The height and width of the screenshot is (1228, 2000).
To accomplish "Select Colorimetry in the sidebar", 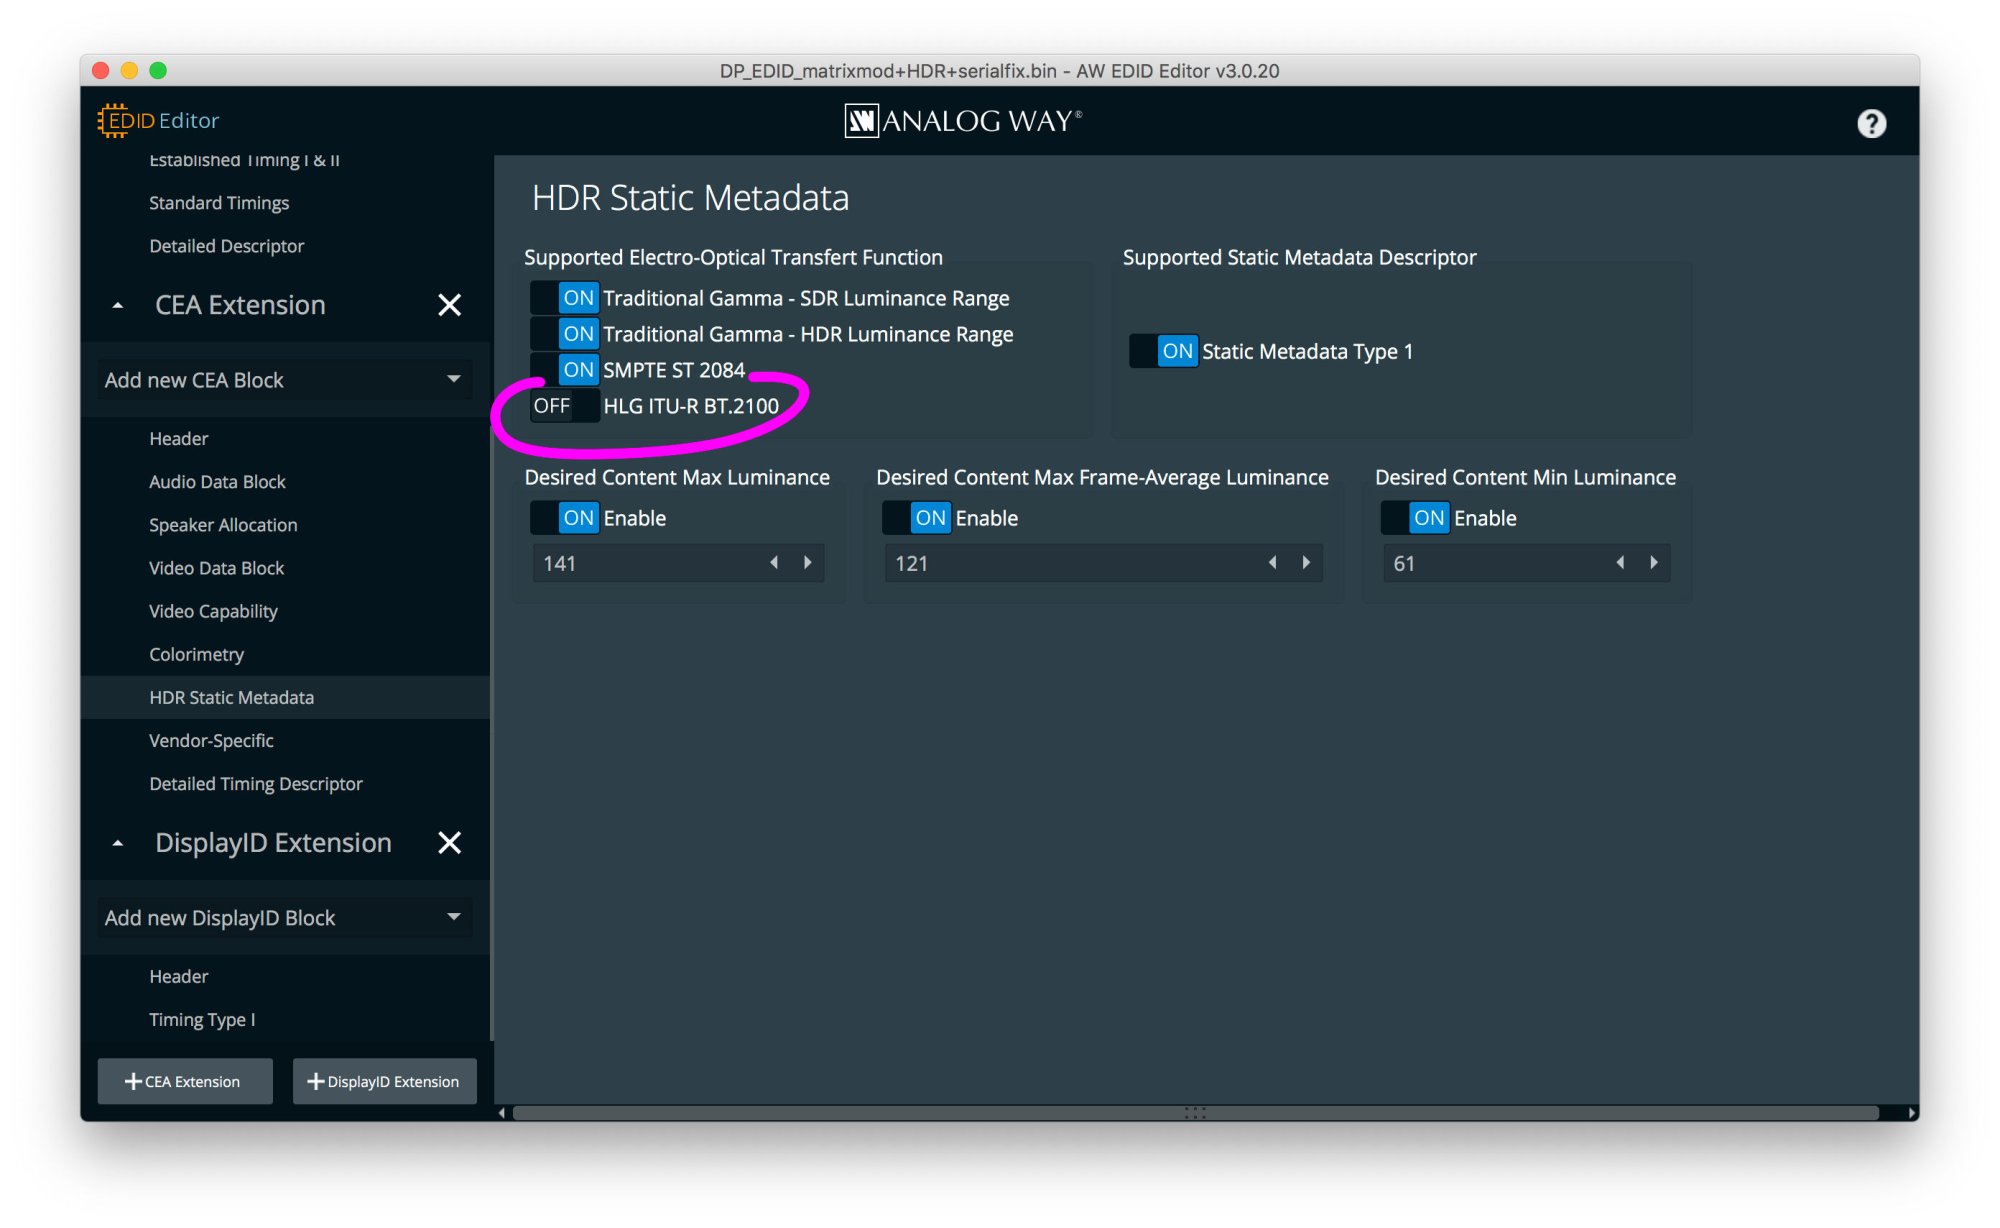I will (196, 654).
